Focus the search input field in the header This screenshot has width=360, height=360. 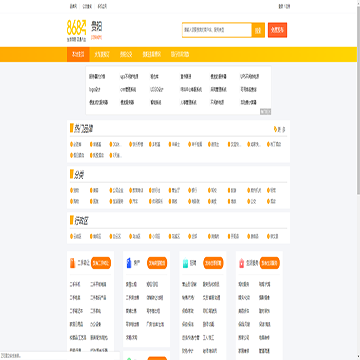point(217,30)
